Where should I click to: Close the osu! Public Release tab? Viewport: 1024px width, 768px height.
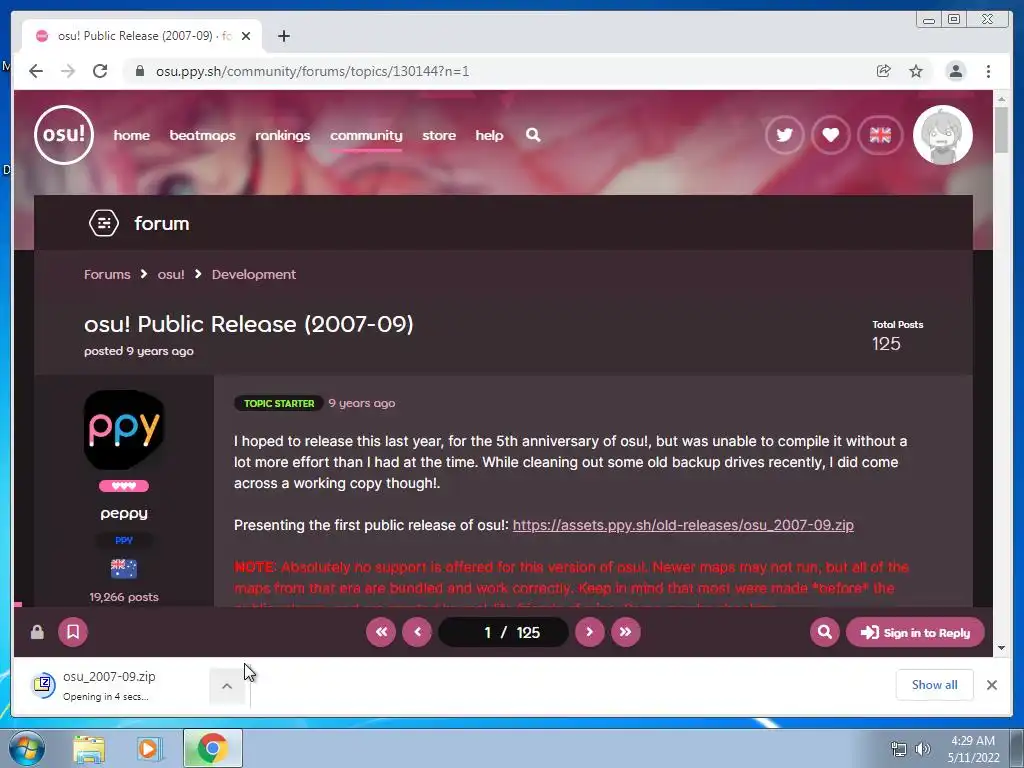point(246,36)
